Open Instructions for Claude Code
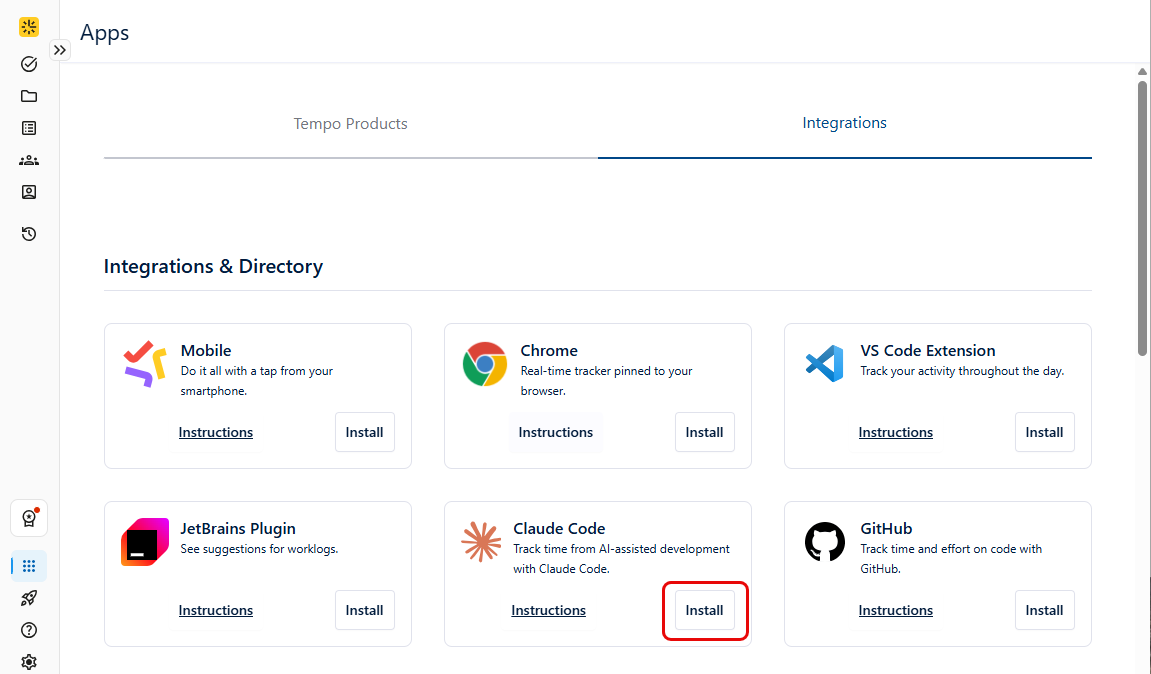The height and width of the screenshot is (674, 1151). [548, 610]
